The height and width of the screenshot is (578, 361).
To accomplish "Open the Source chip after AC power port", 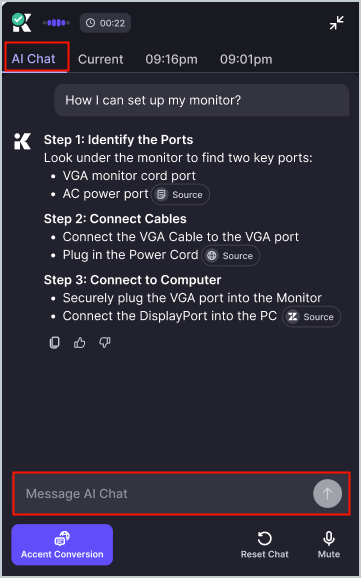I will pyautogui.click(x=180, y=195).
